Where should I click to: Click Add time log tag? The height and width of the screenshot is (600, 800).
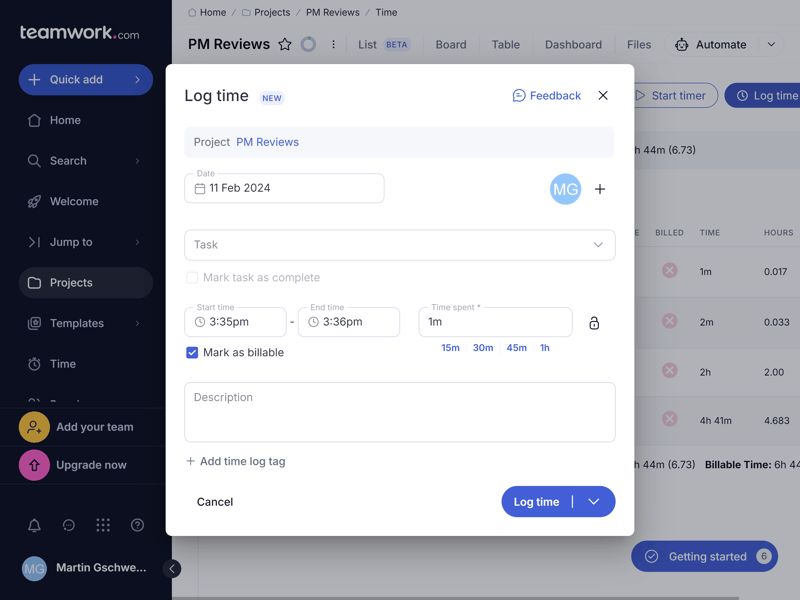click(236, 461)
